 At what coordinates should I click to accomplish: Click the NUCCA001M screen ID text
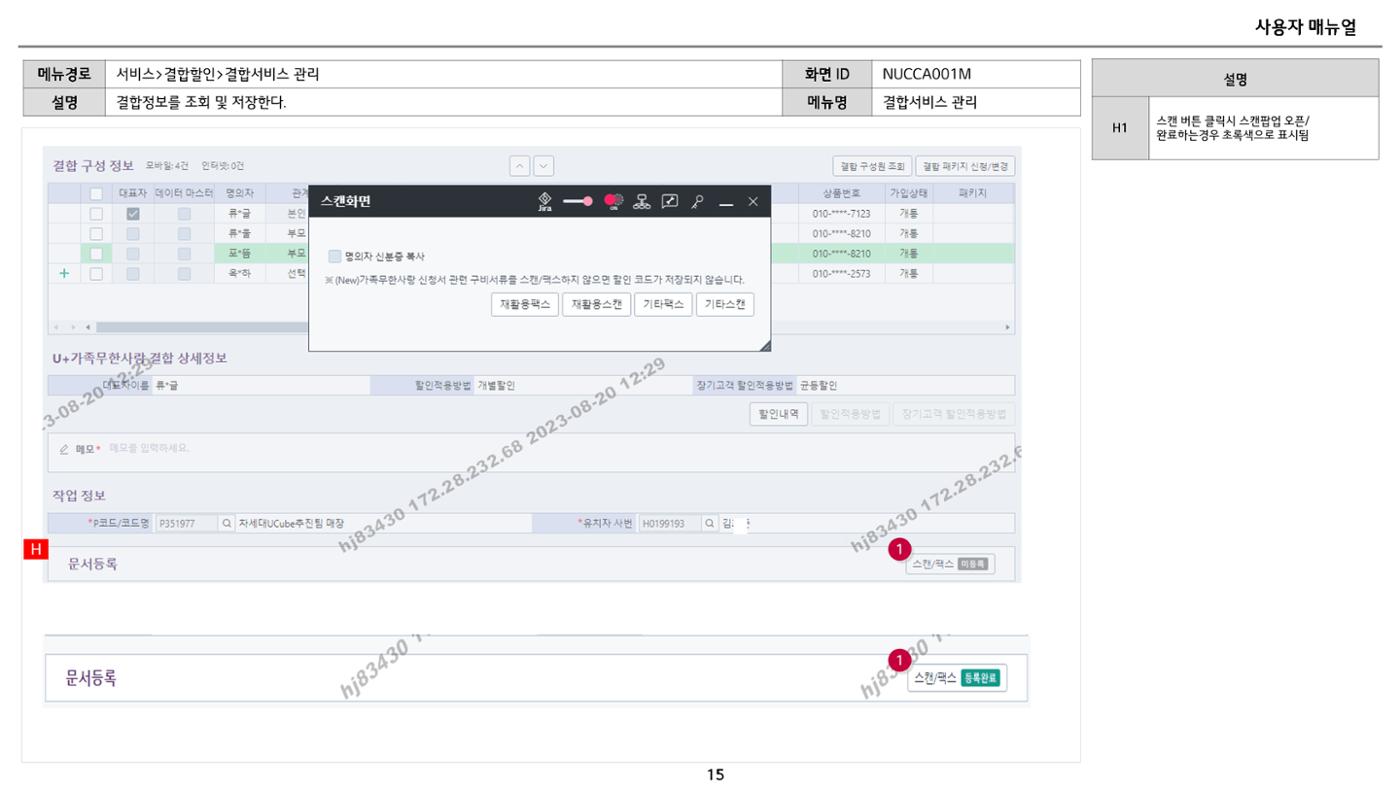point(928,73)
